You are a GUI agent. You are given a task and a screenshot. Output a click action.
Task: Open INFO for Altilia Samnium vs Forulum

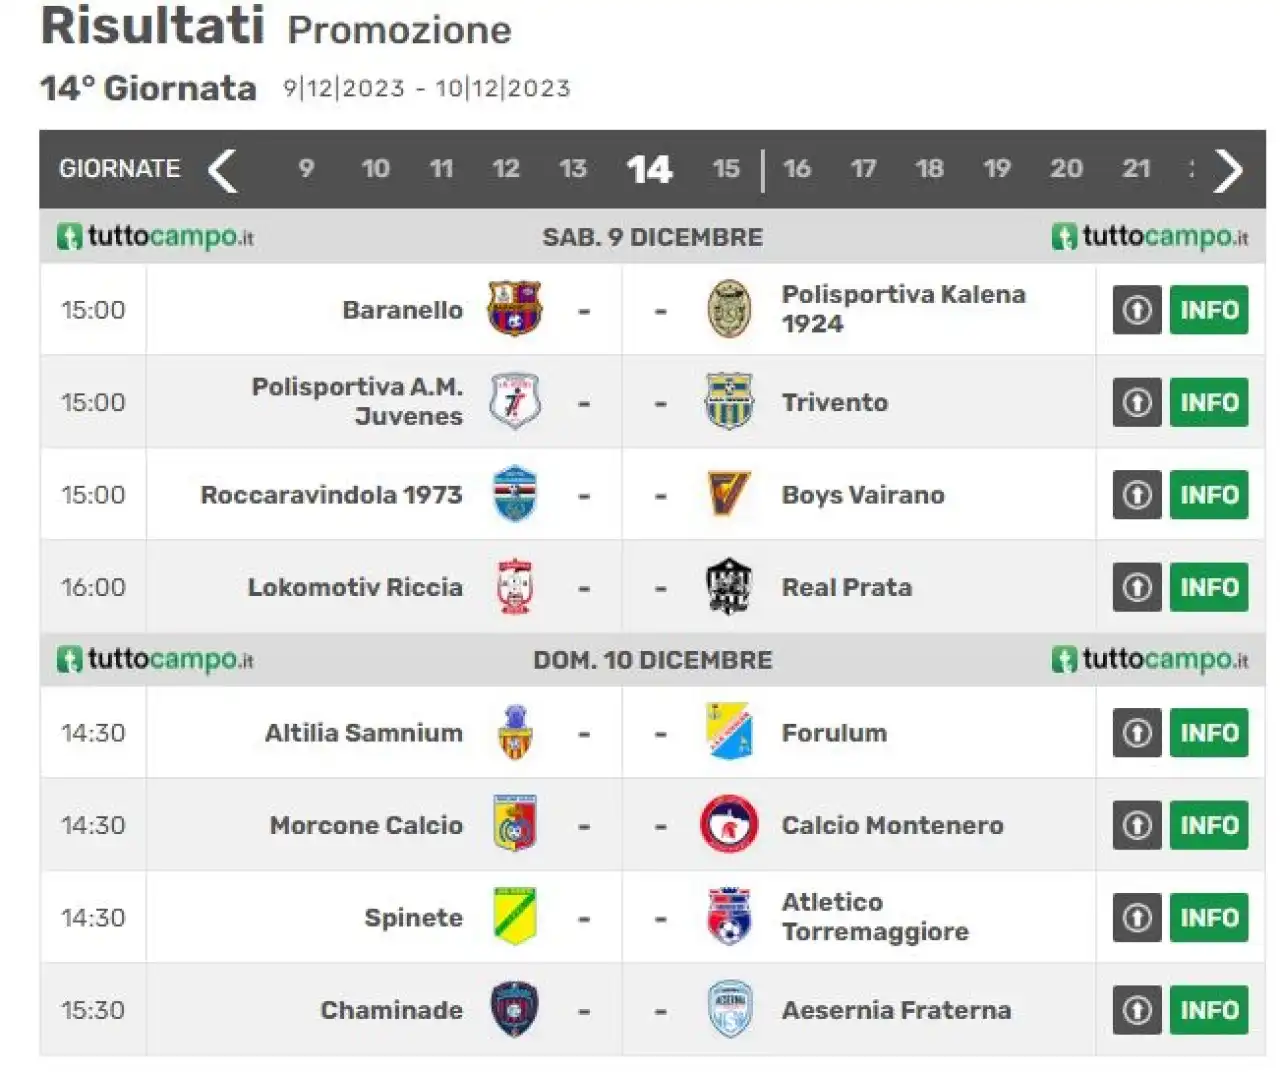pos(1209,733)
